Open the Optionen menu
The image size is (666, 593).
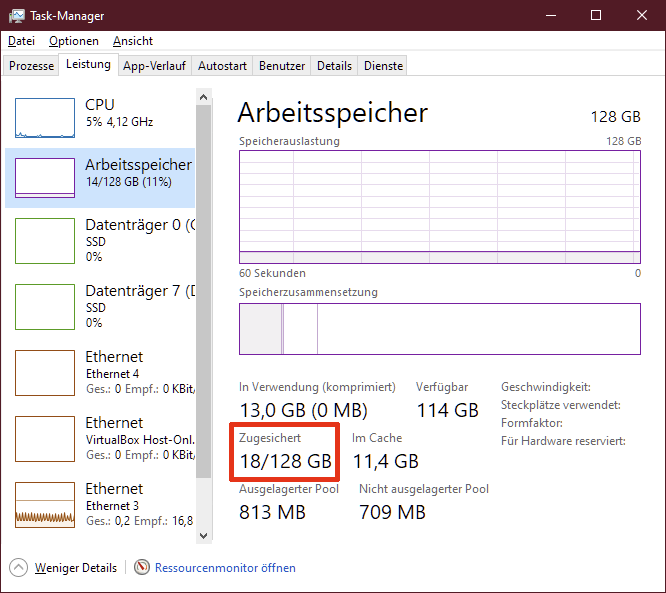click(74, 41)
